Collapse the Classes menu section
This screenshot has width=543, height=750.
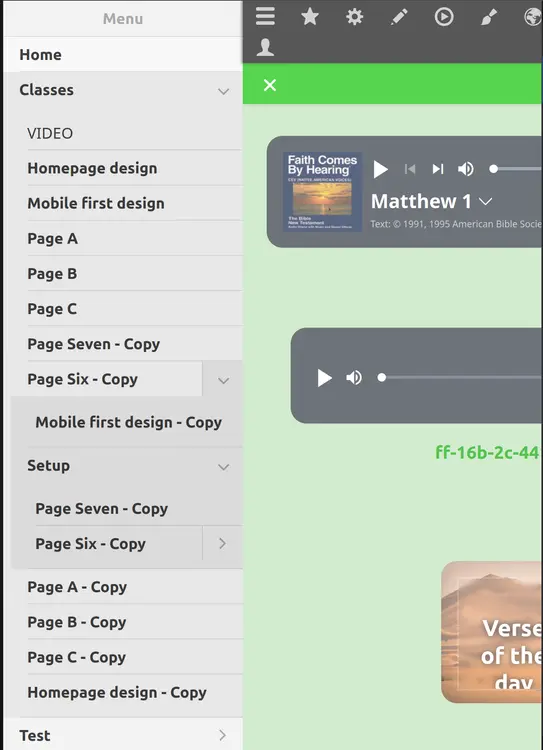[223, 90]
